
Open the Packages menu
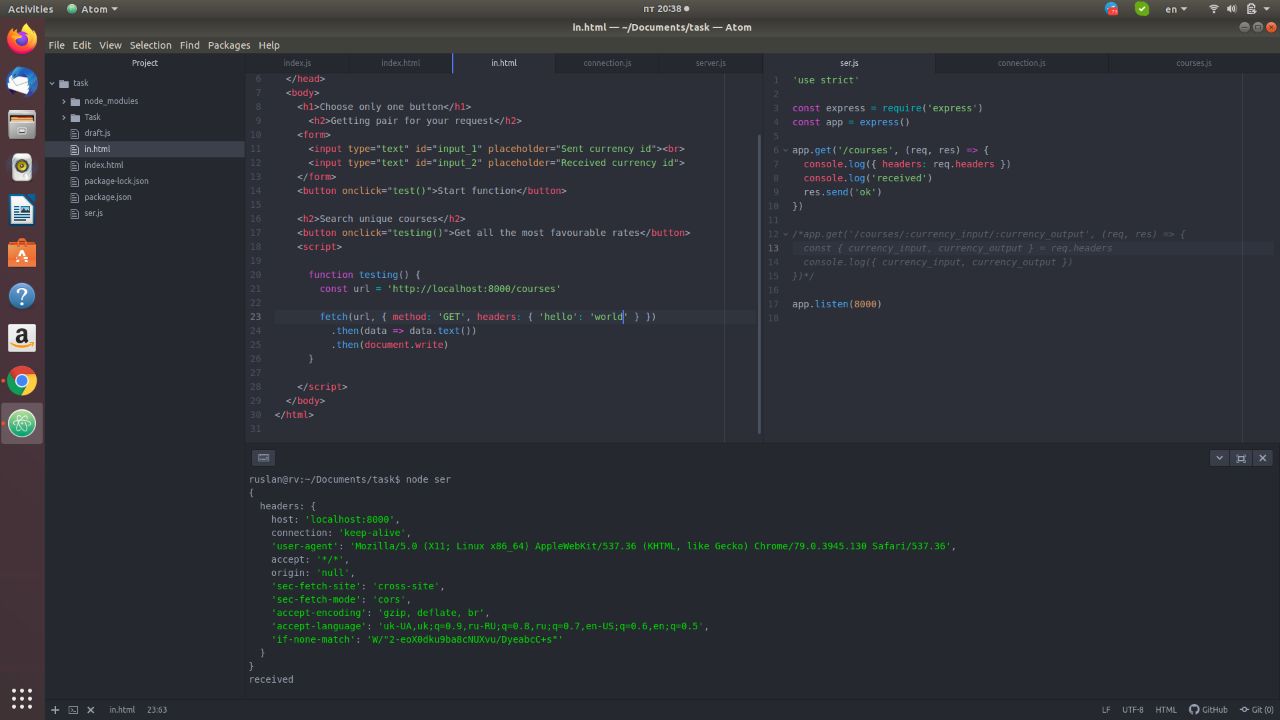coord(229,45)
